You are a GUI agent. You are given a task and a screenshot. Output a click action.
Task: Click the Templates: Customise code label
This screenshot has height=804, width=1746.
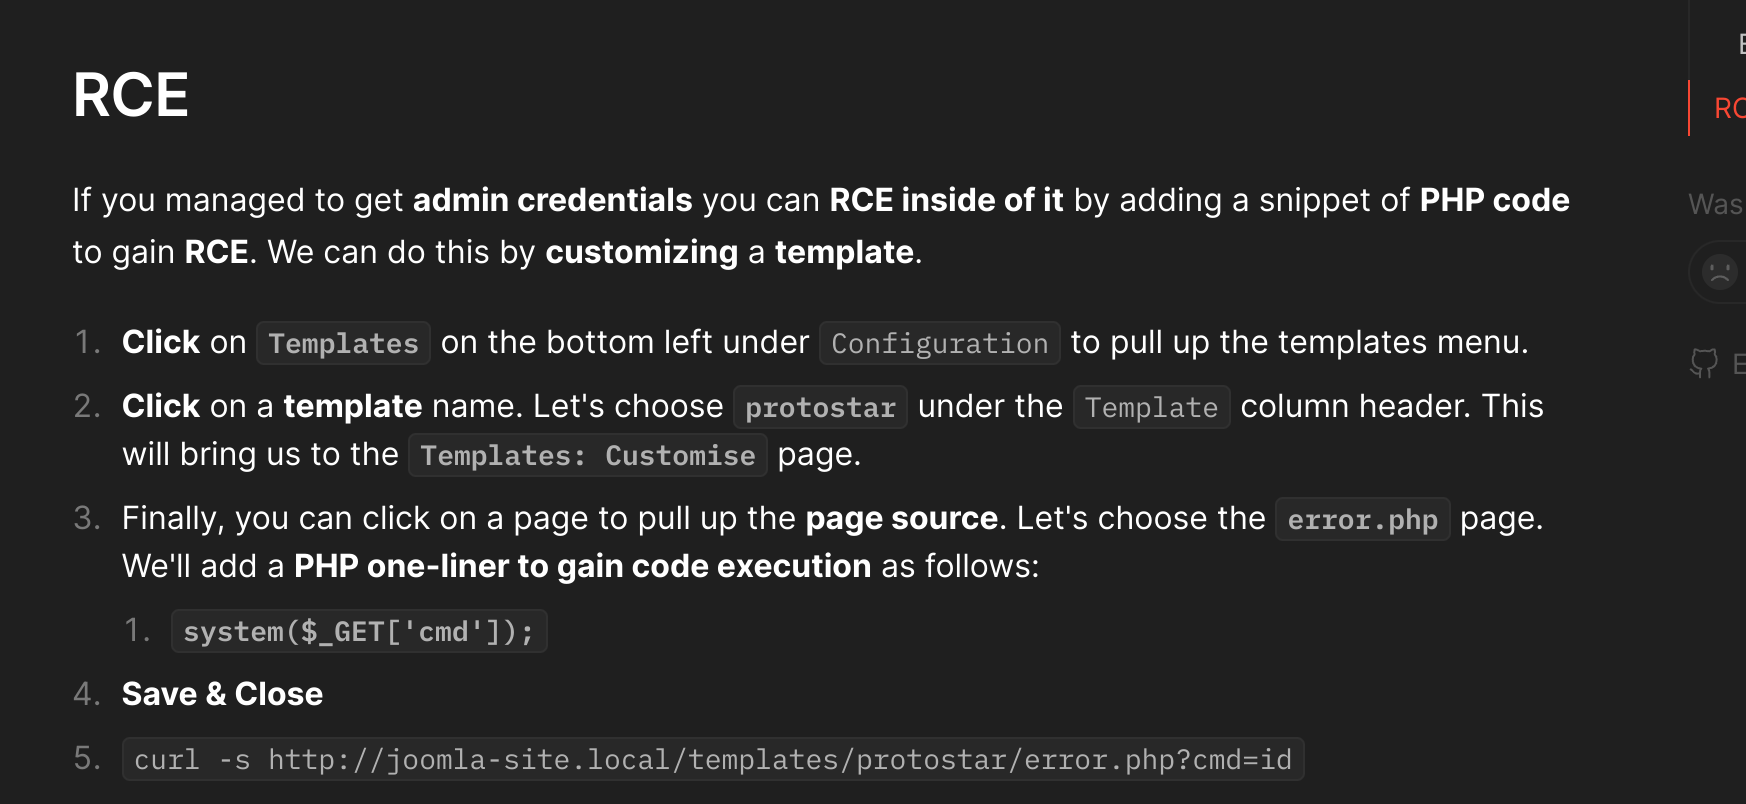click(x=588, y=455)
